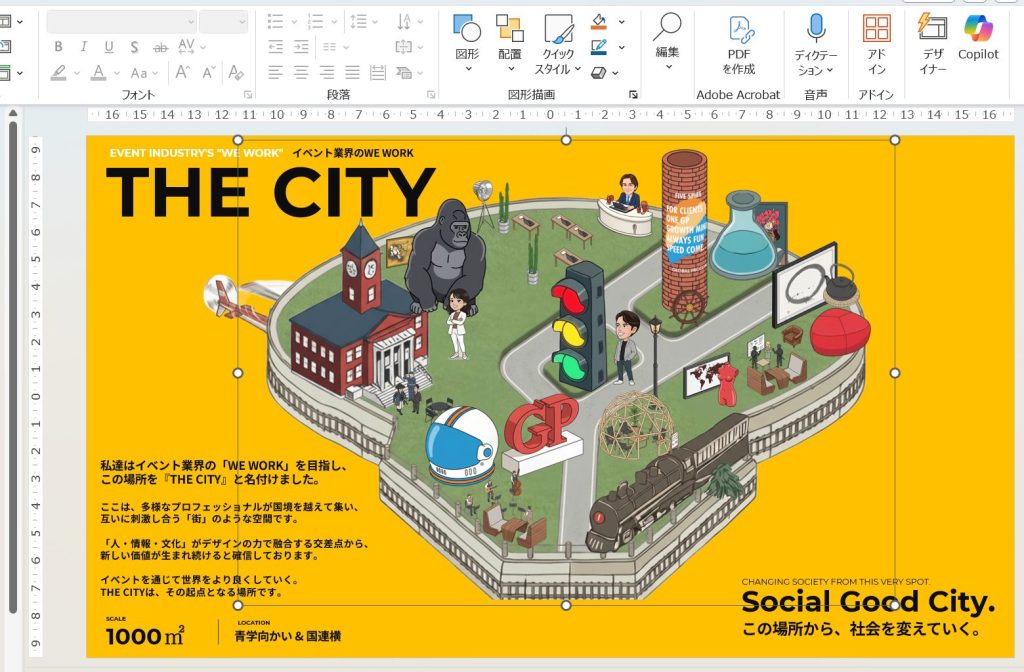Click the THE CITY title text

click(270, 192)
